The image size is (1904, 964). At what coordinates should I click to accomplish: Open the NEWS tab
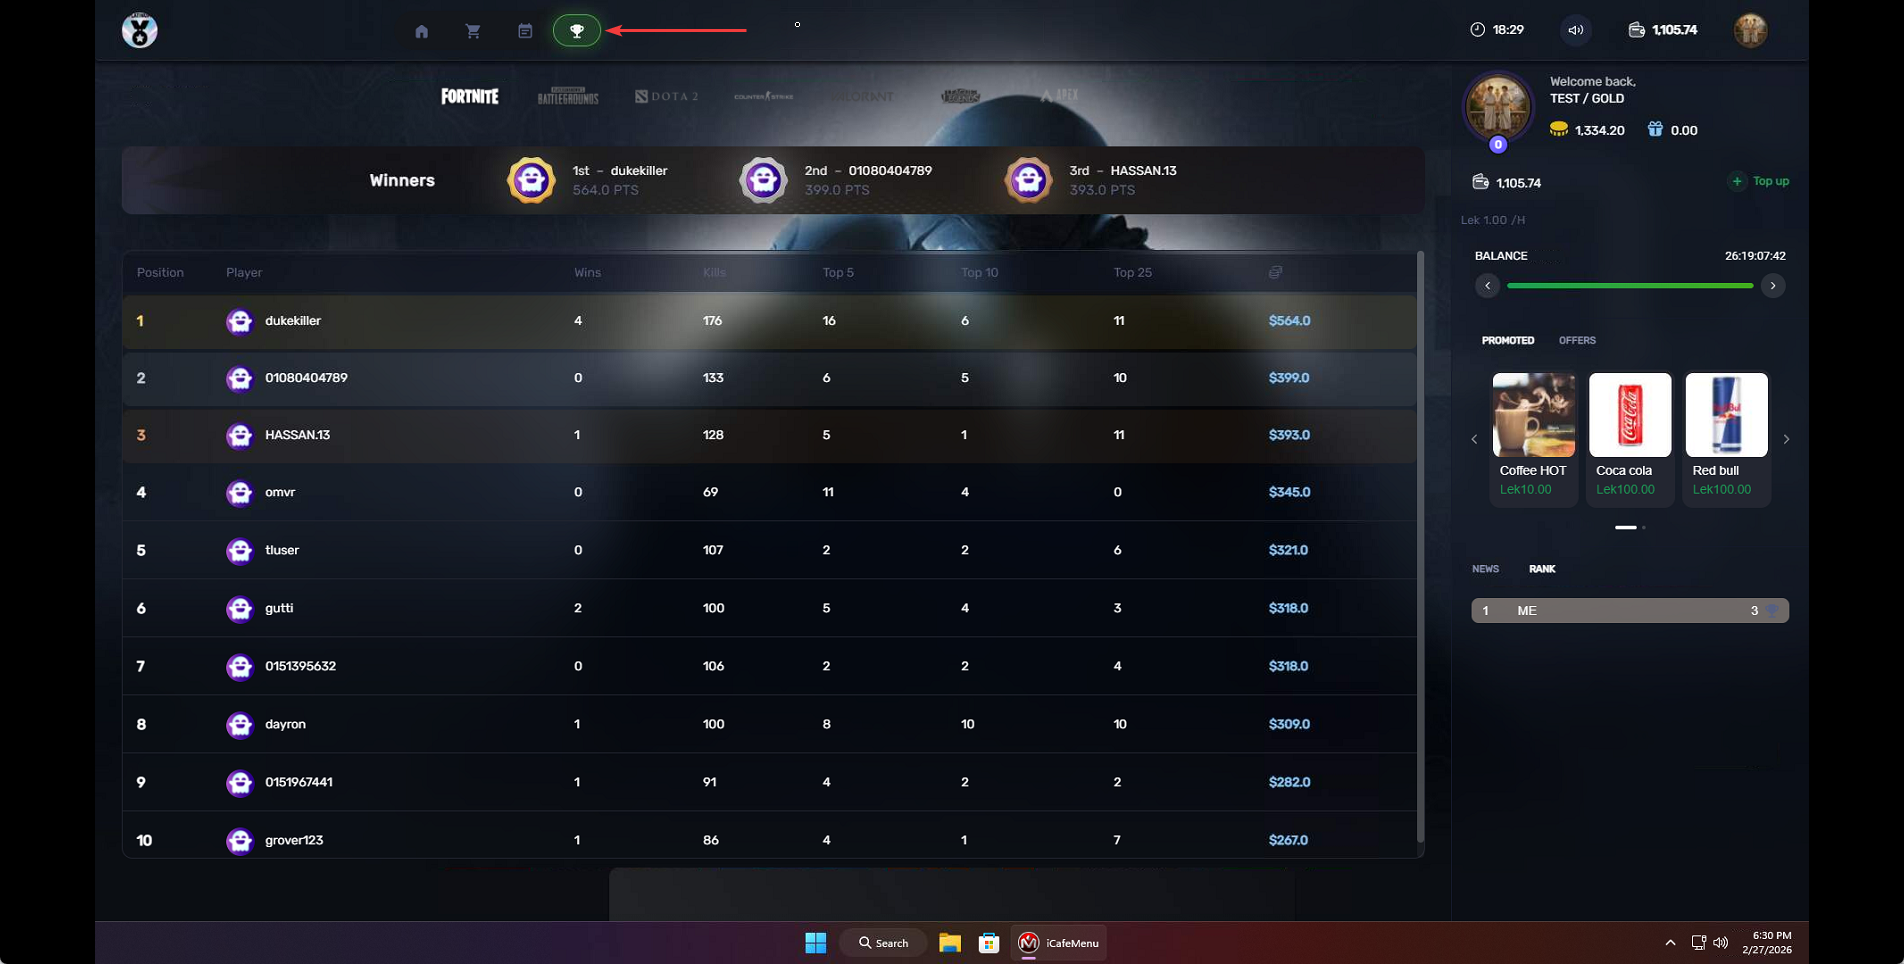pos(1486,569)
